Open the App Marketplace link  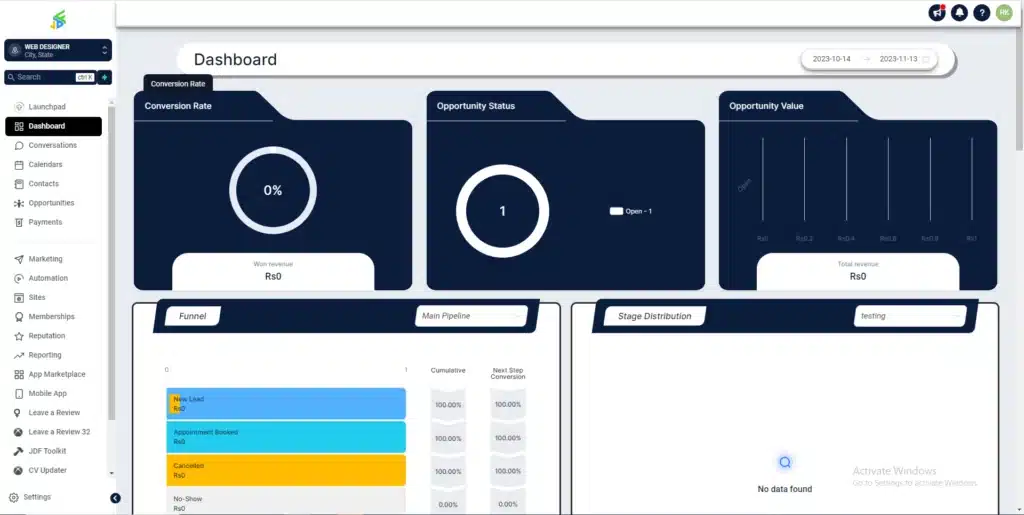point(56,374)
